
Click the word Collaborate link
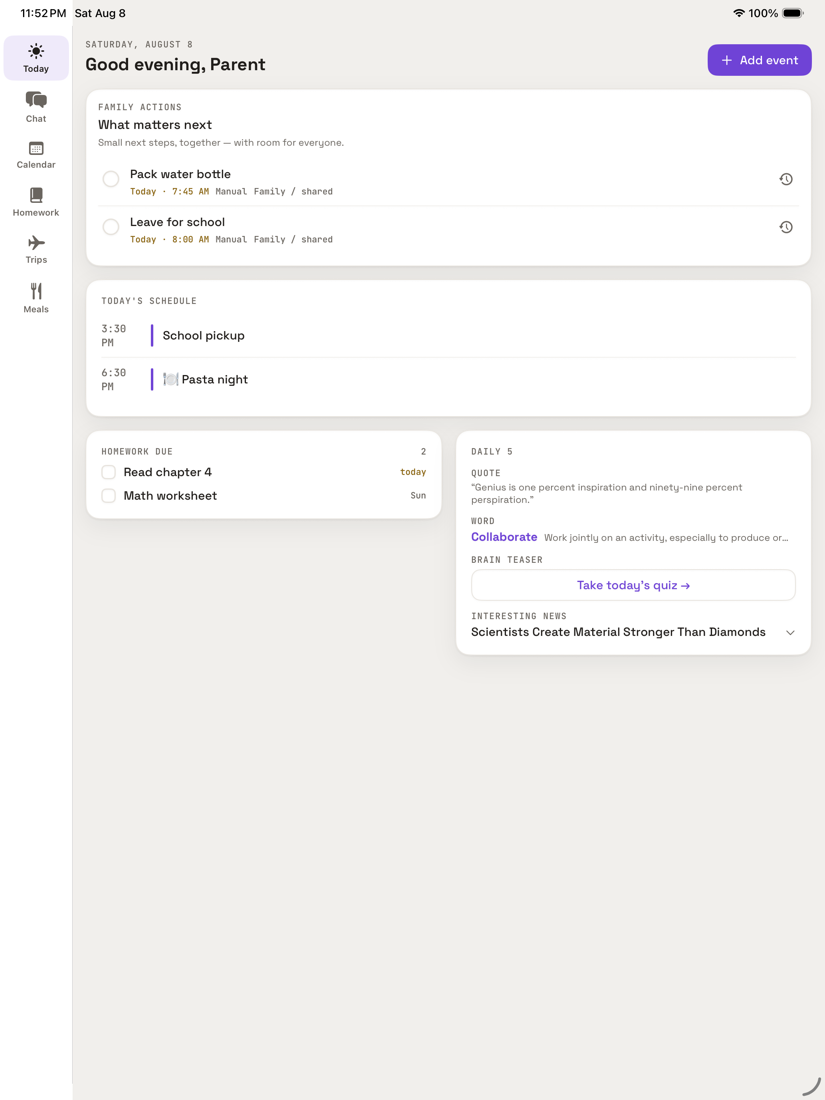pos(504,537)
